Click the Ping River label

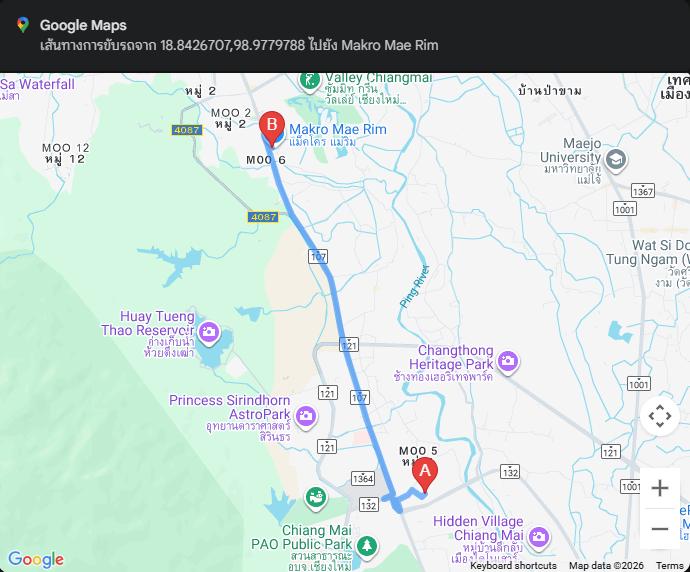[x=415, y=286]
